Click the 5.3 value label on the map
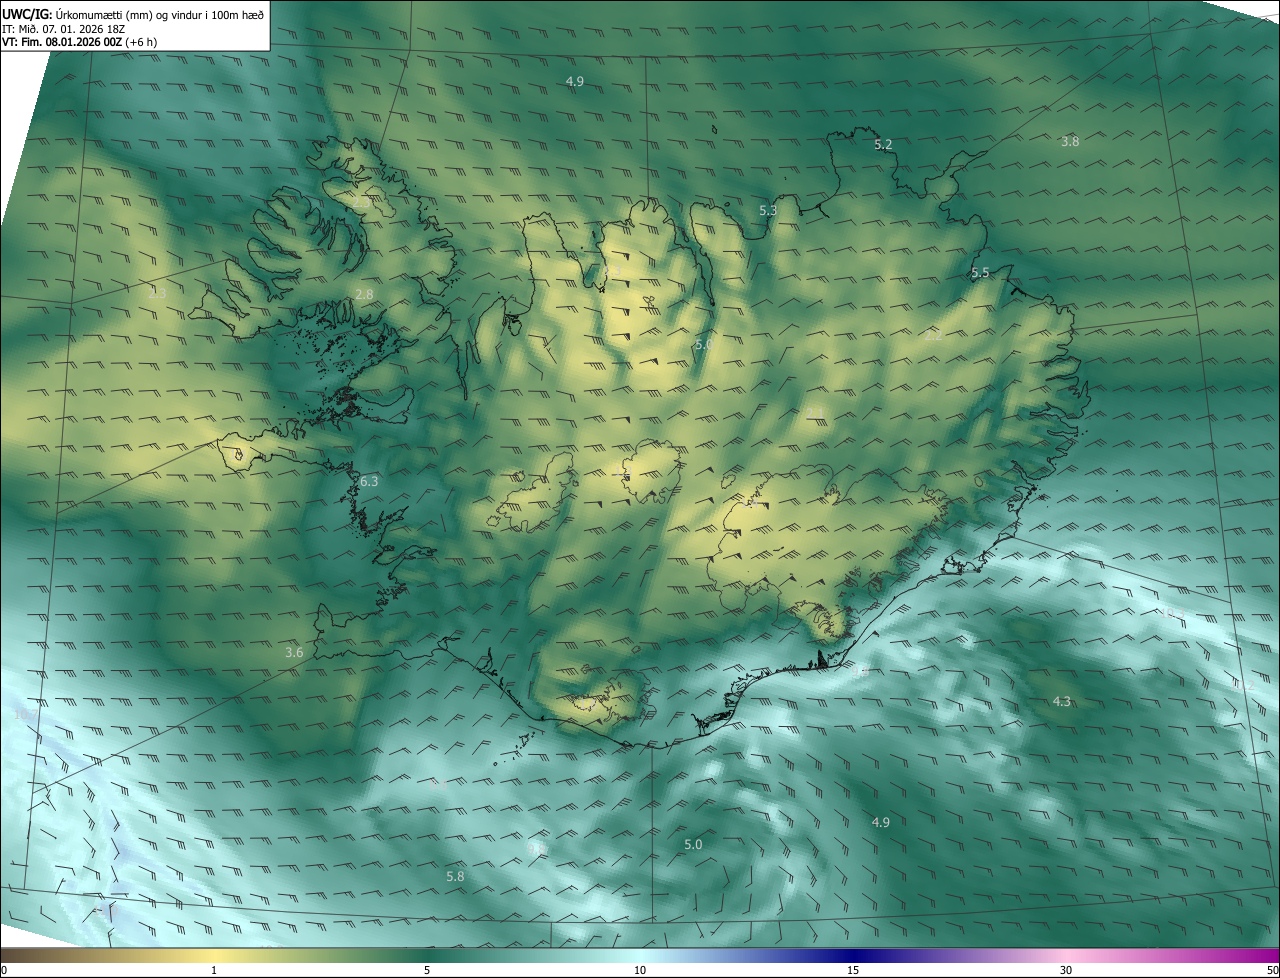 (x=768, y=211)
